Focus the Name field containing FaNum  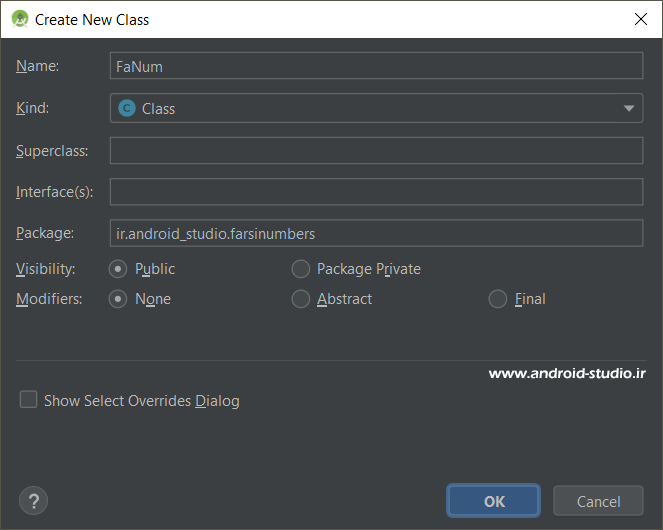(376, 66)
